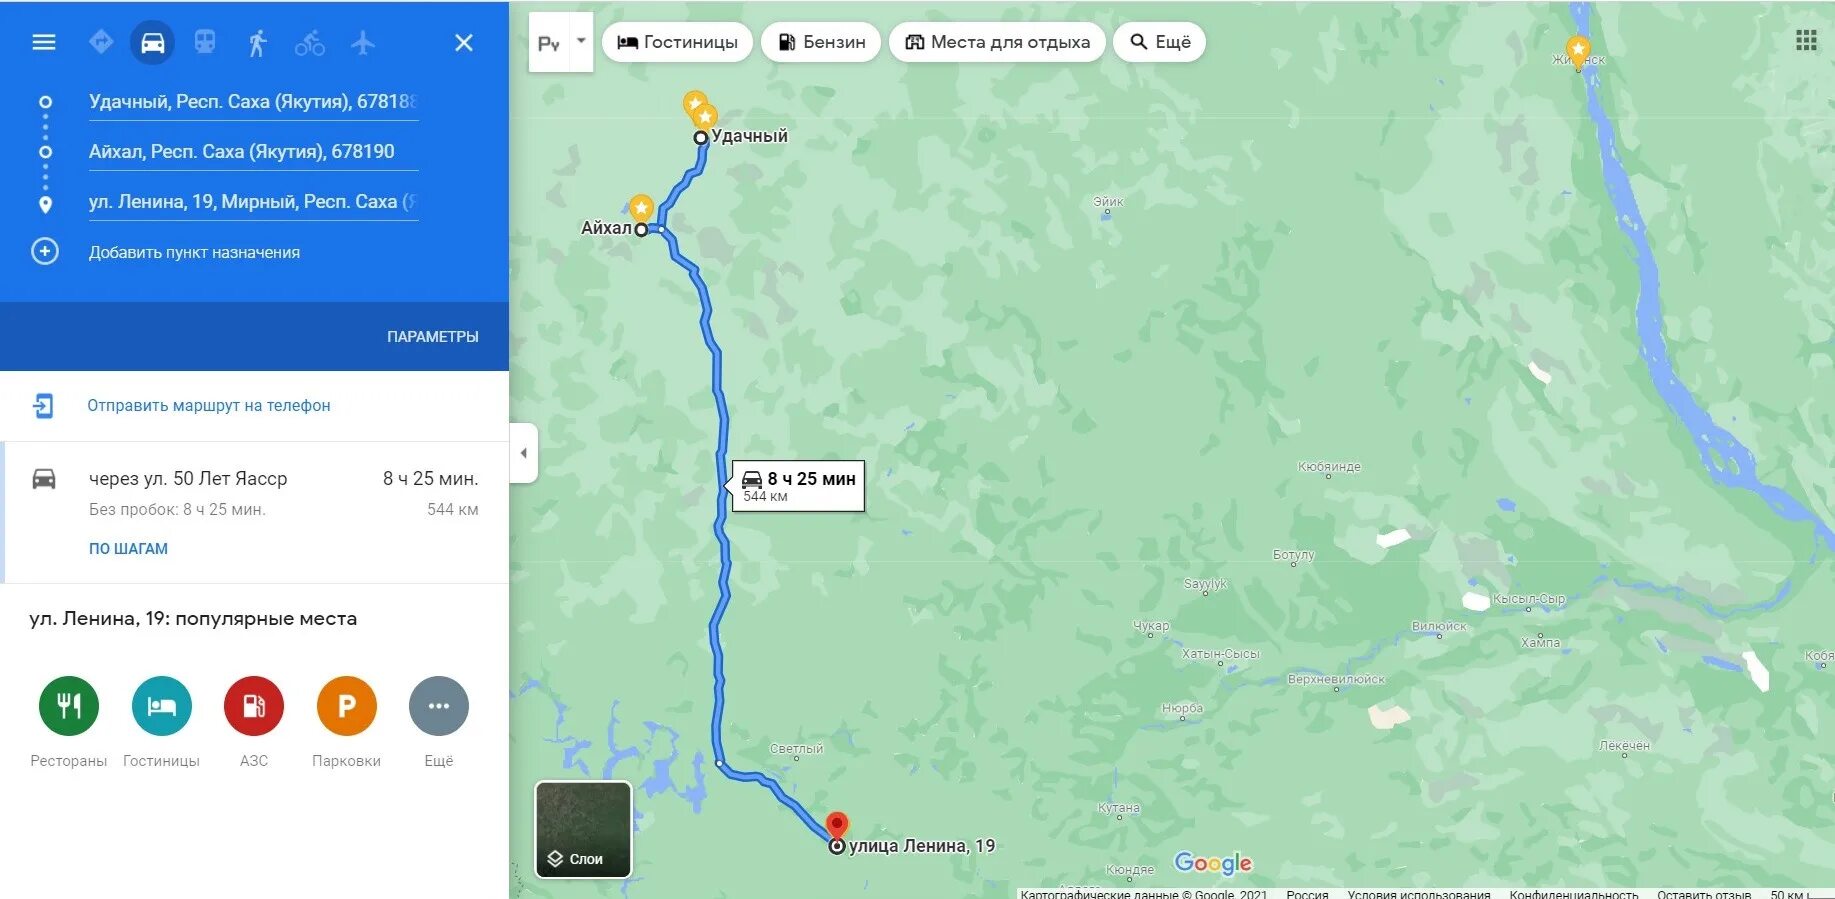Choose the cycling travel mode
The image size is (1835, 899).
pyautogui.click(x=310, y=43)
